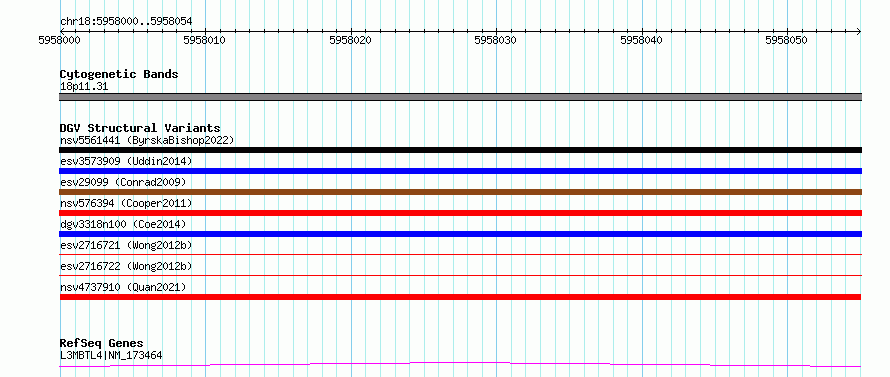Select variant label esv2716721 (Wong2012b)
890x377 pixels.
pyautogui.click(x=126, y=245)
